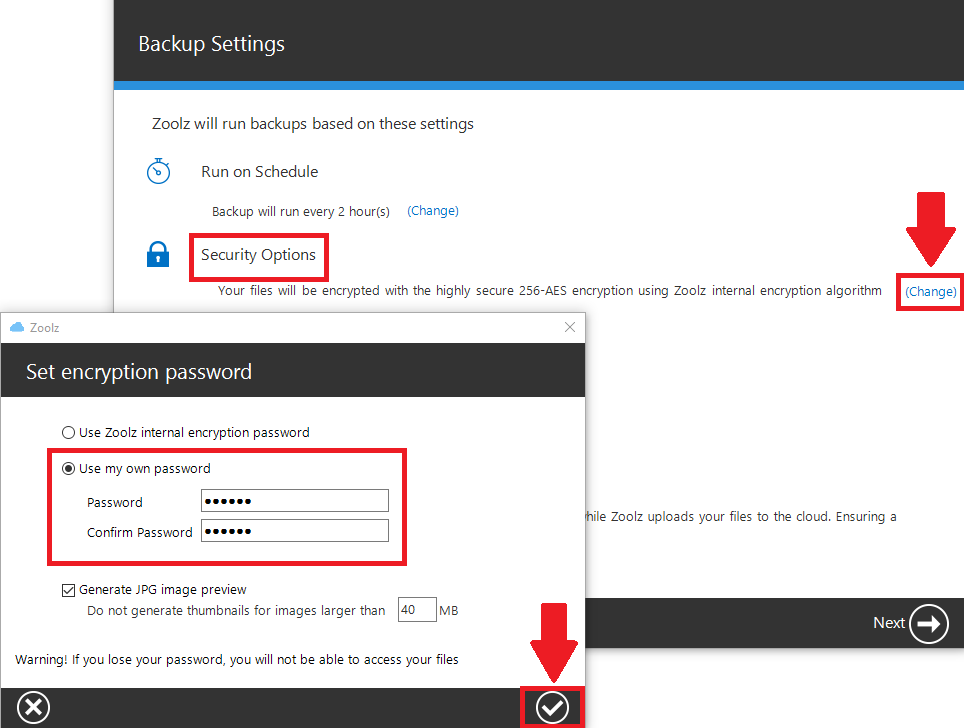Click the Security Options heading text
Viewport: 964px width, 728px height.
click(258, 255)
